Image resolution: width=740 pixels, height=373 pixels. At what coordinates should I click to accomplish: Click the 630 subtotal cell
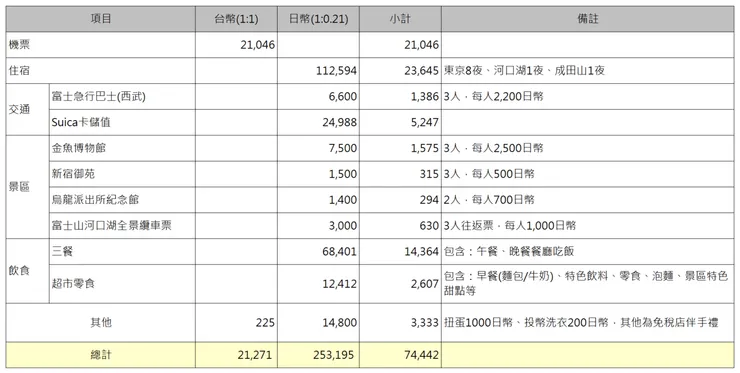[400, 226]
